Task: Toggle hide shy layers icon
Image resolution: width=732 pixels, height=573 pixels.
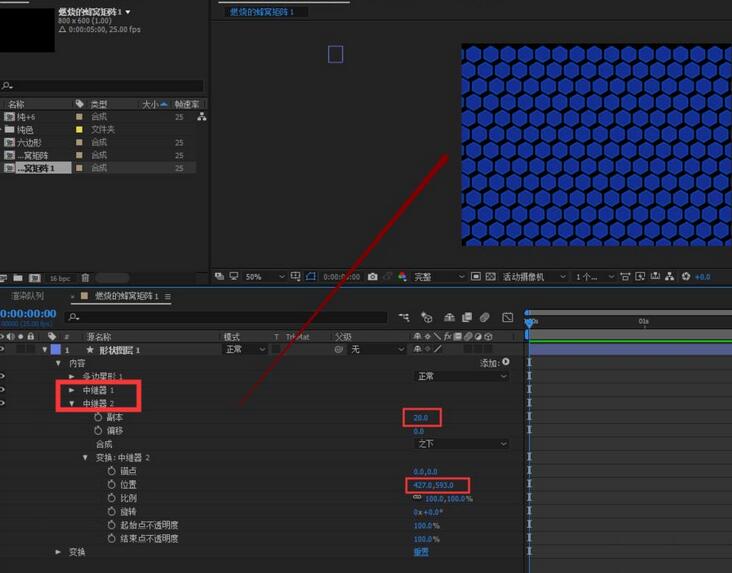Action: pyautogui.click(x=449, y=318)
